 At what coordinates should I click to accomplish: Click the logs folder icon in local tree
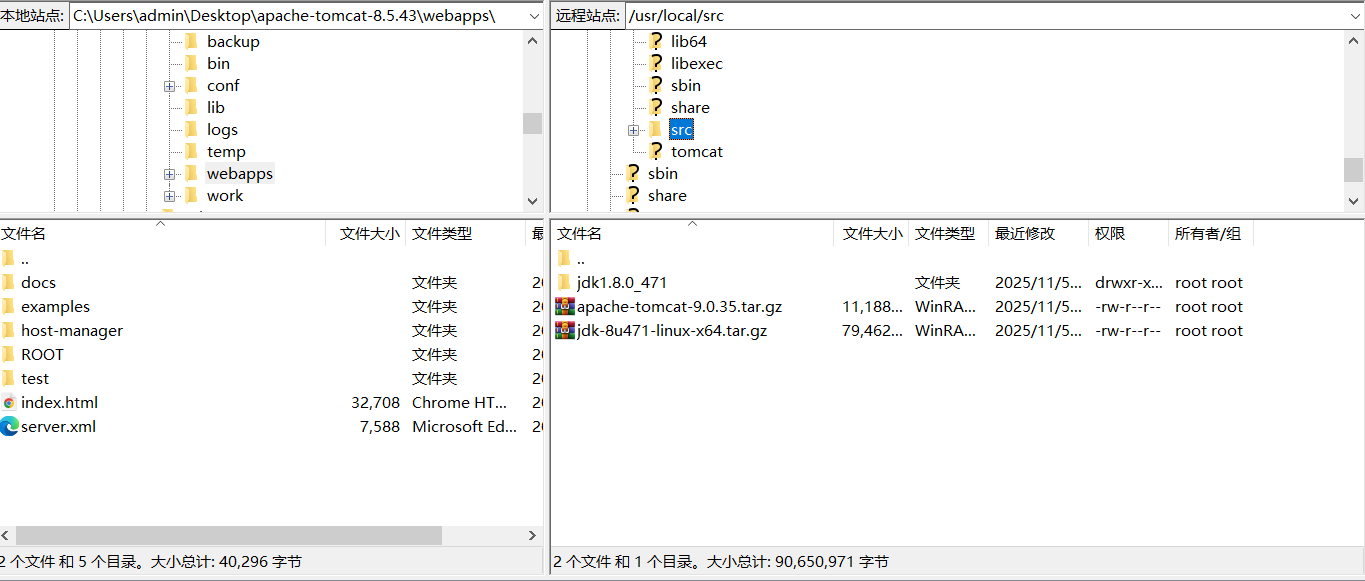(x=191, y=129)
